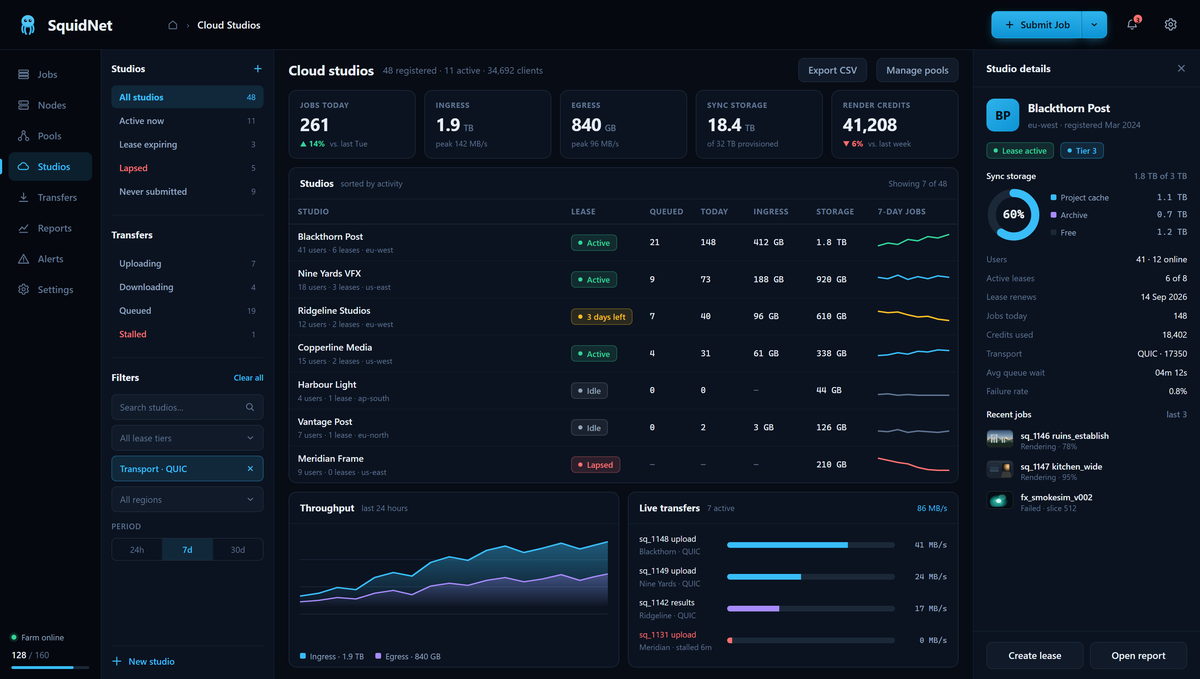The width and height of the screenshot is (1200, 679).
Task: Select the 24h period option
Action: 137,549
